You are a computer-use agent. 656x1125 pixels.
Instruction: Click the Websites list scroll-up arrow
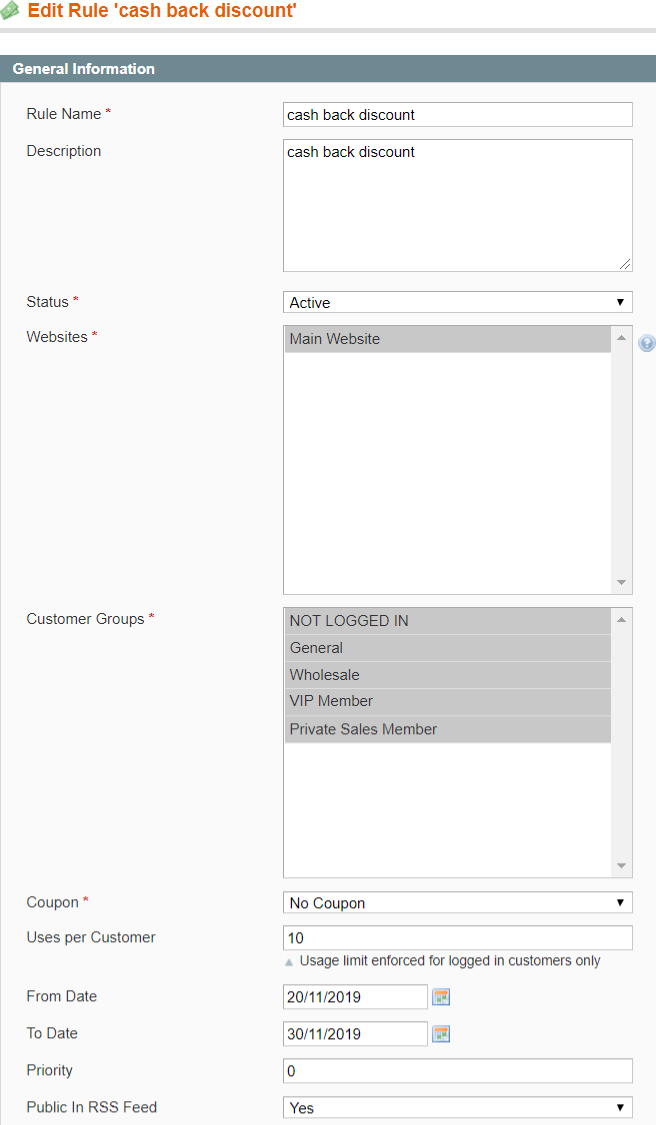pos(622,338)
